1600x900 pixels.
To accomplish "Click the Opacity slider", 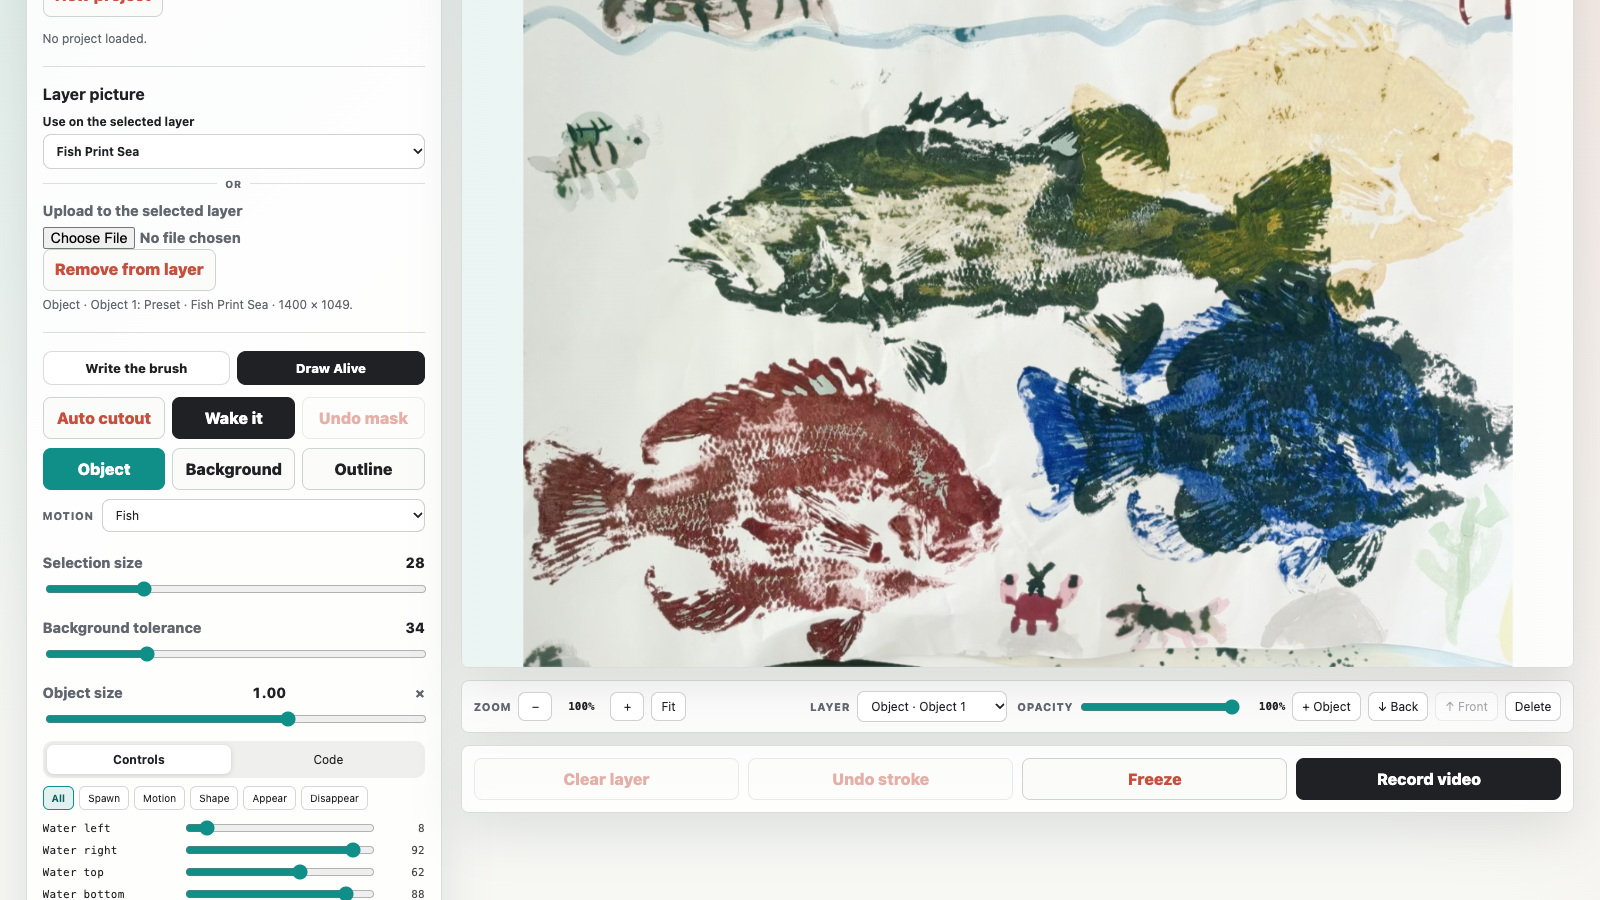I will click(1161, 707).
